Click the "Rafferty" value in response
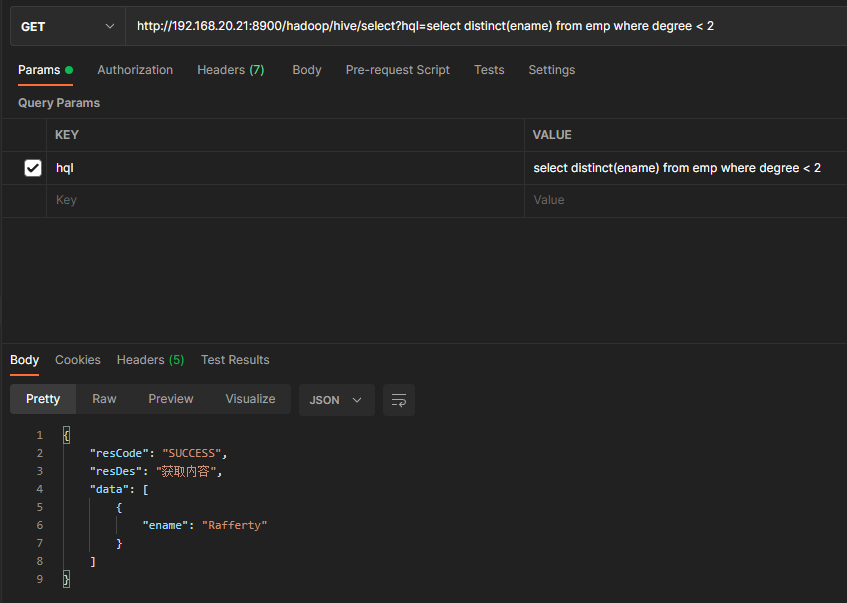The image size is (847, 603). coord(234,525)
